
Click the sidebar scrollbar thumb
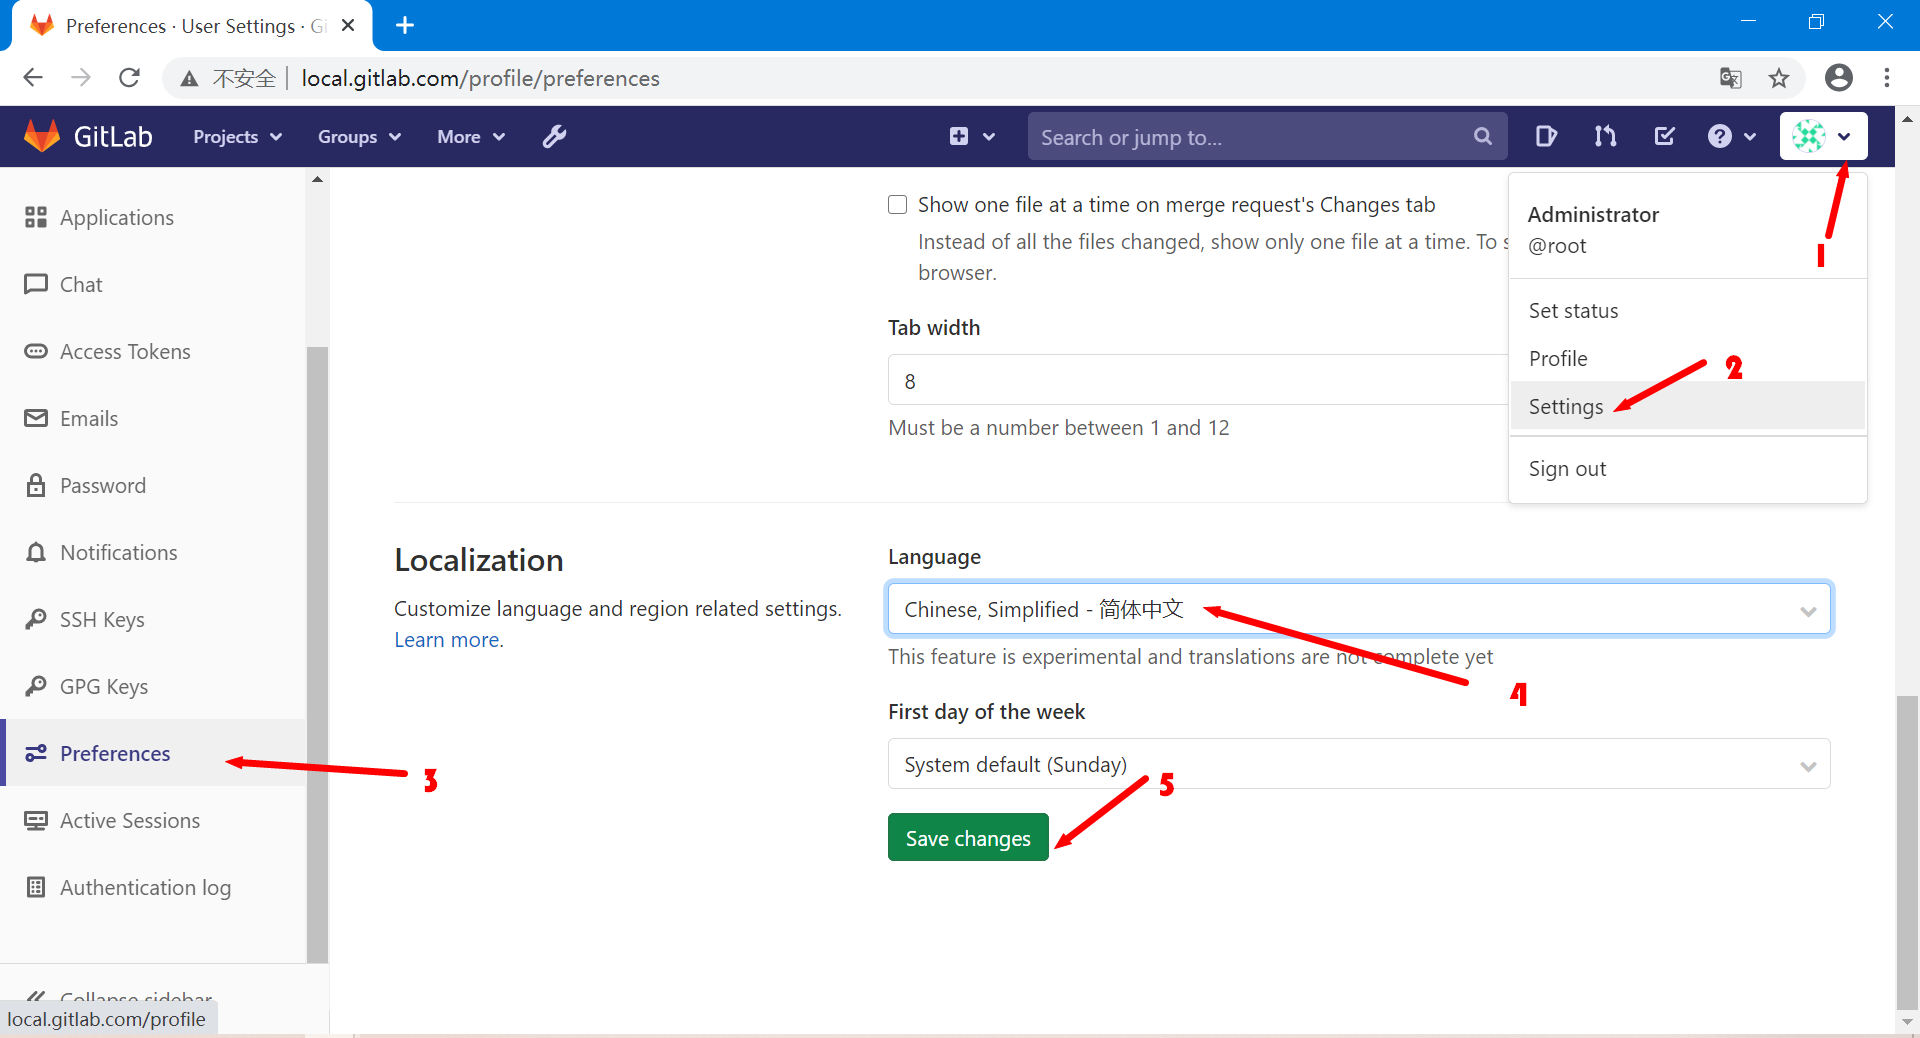click(x=317, y=654)
